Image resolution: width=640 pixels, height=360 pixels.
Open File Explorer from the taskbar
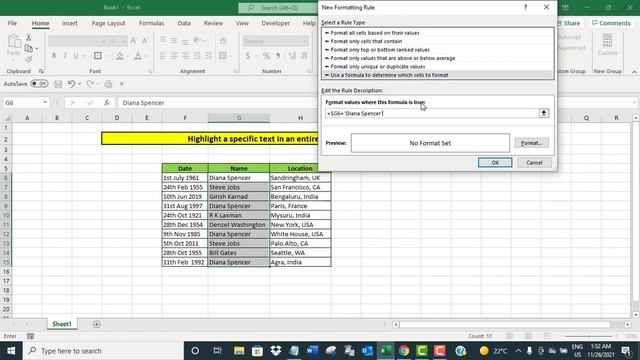(239, 351)
